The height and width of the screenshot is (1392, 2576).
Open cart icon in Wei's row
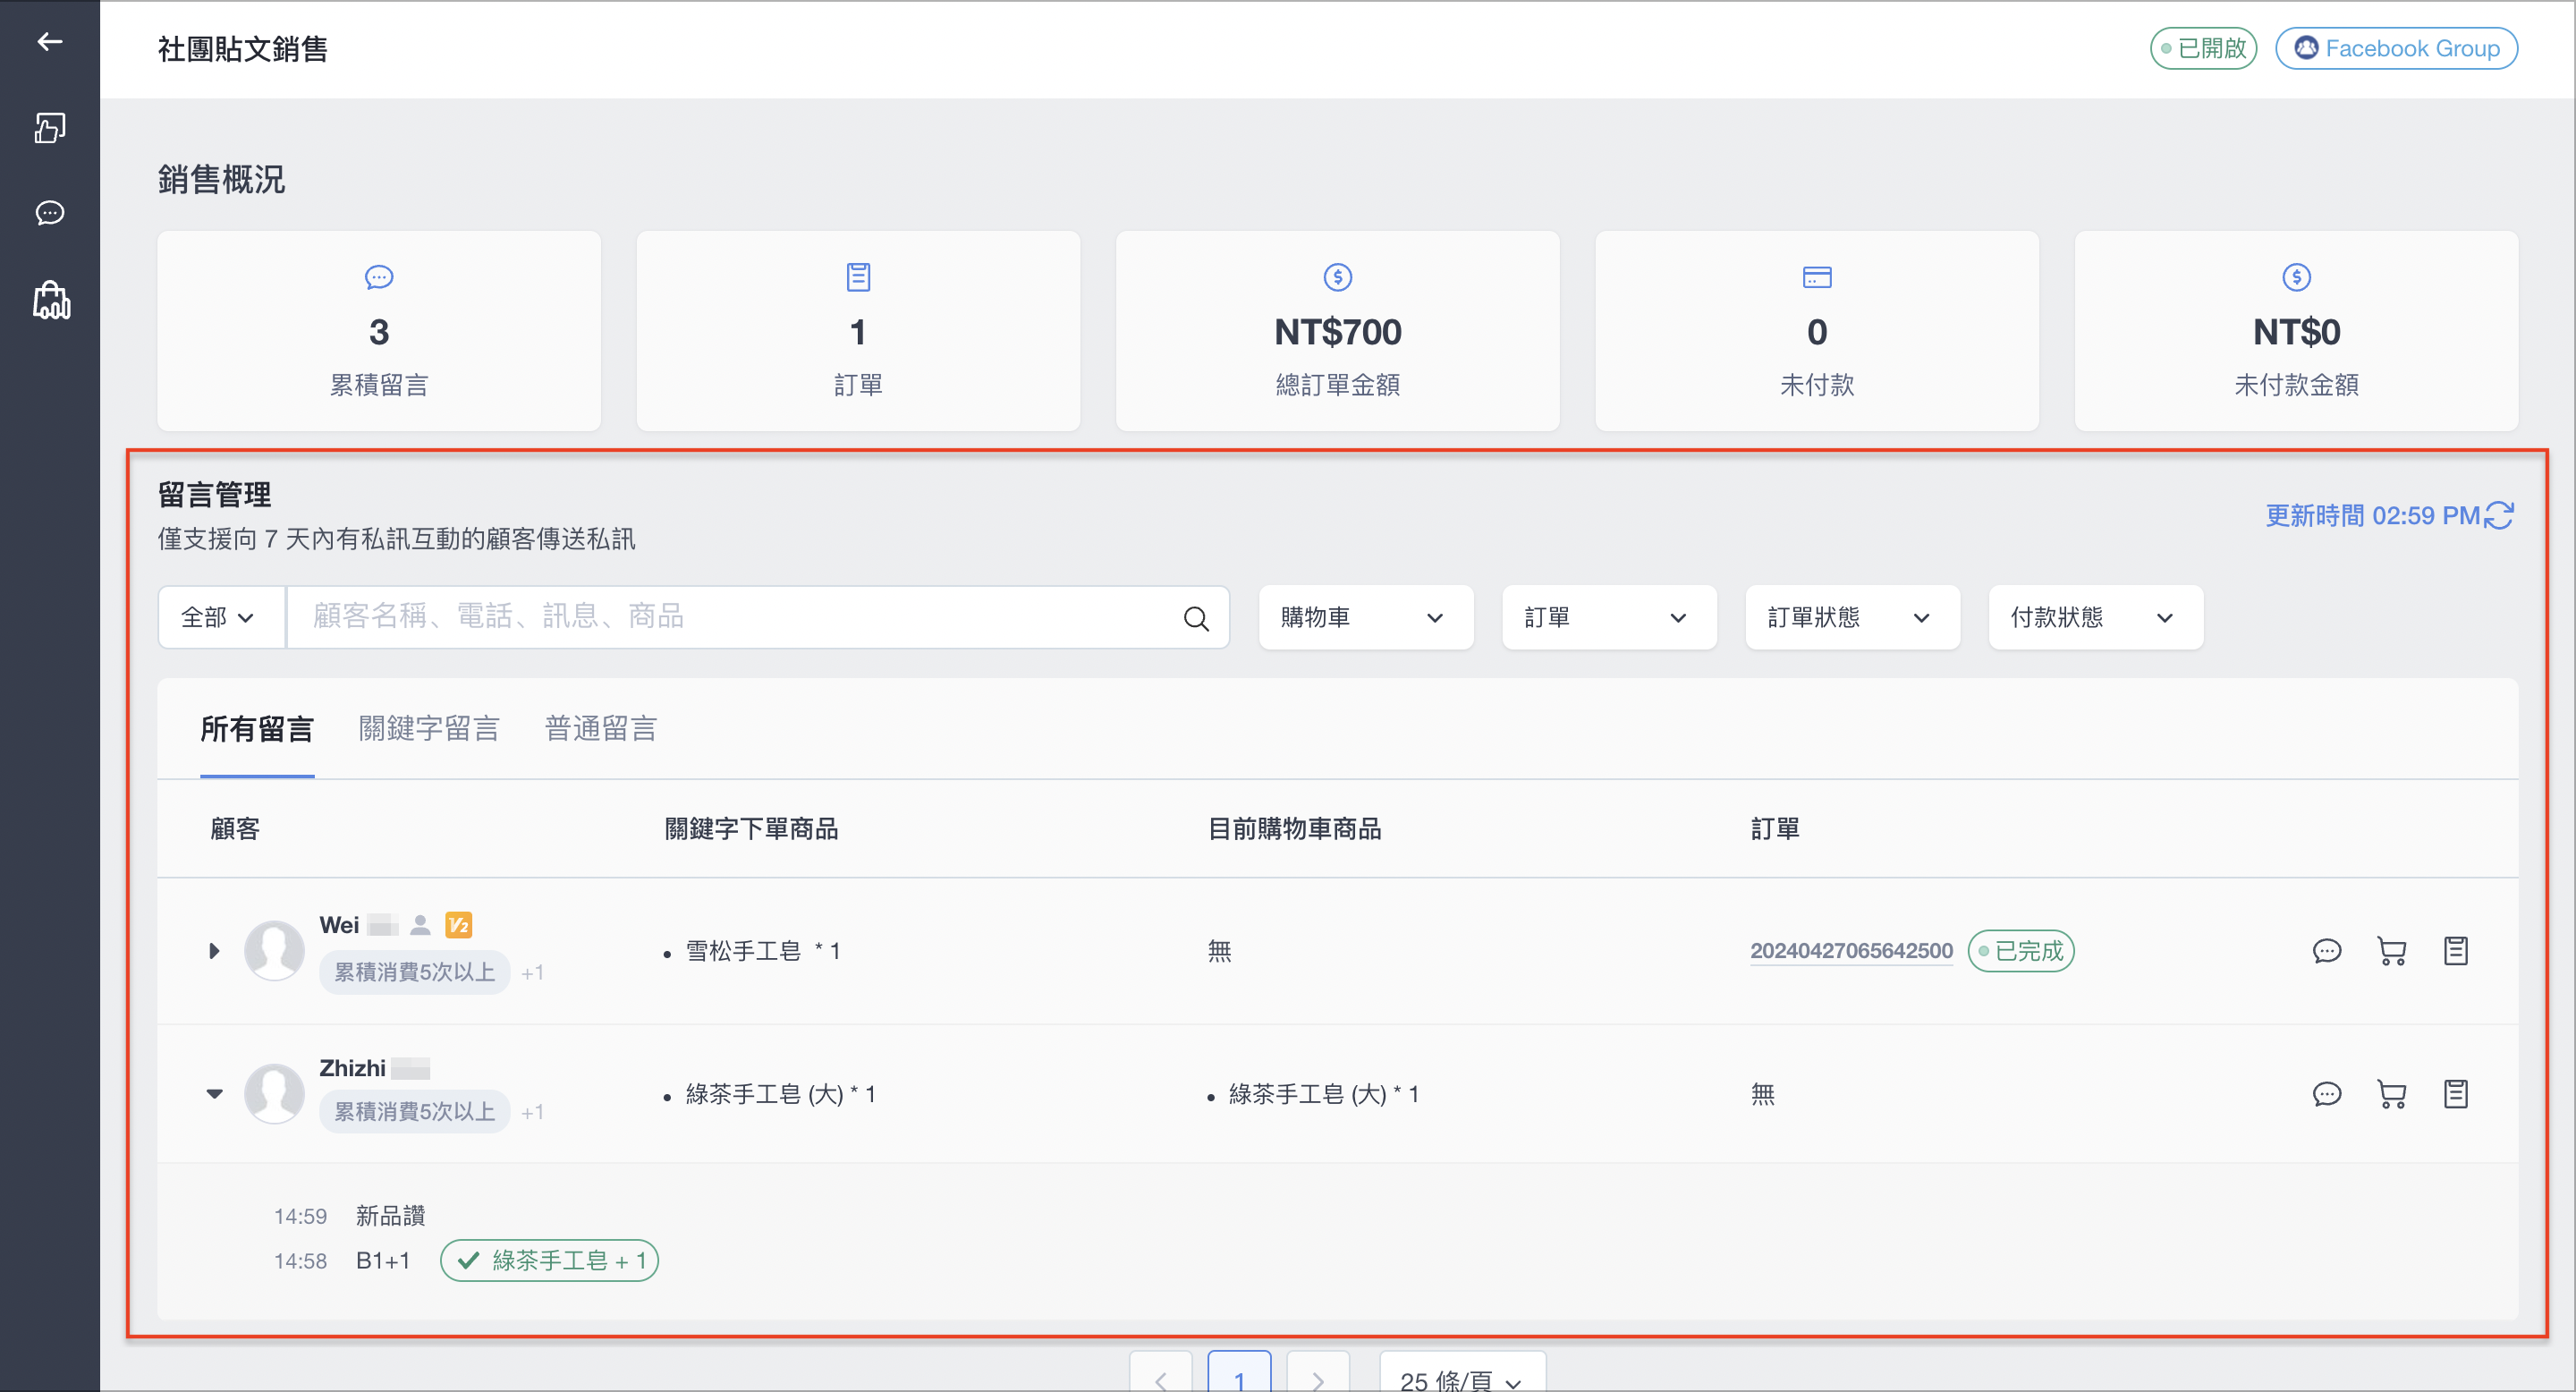[2391, 950]
